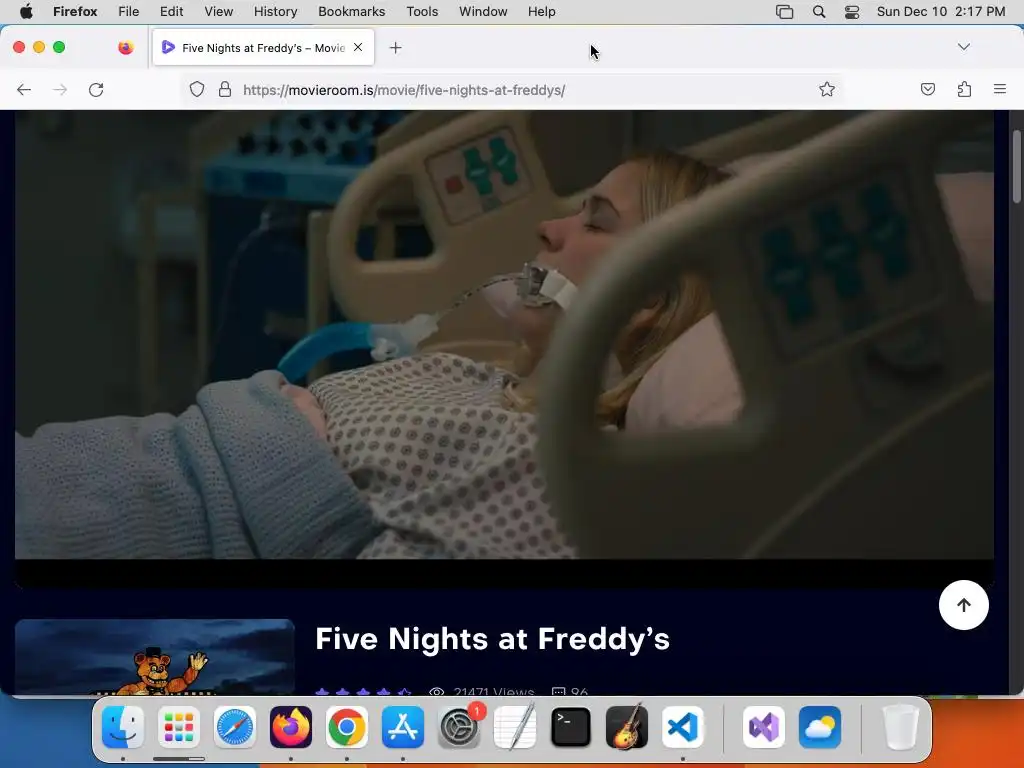Open Visual Studio from the Dock
The width and height of the screenshot is (1024, 768).
763,727
